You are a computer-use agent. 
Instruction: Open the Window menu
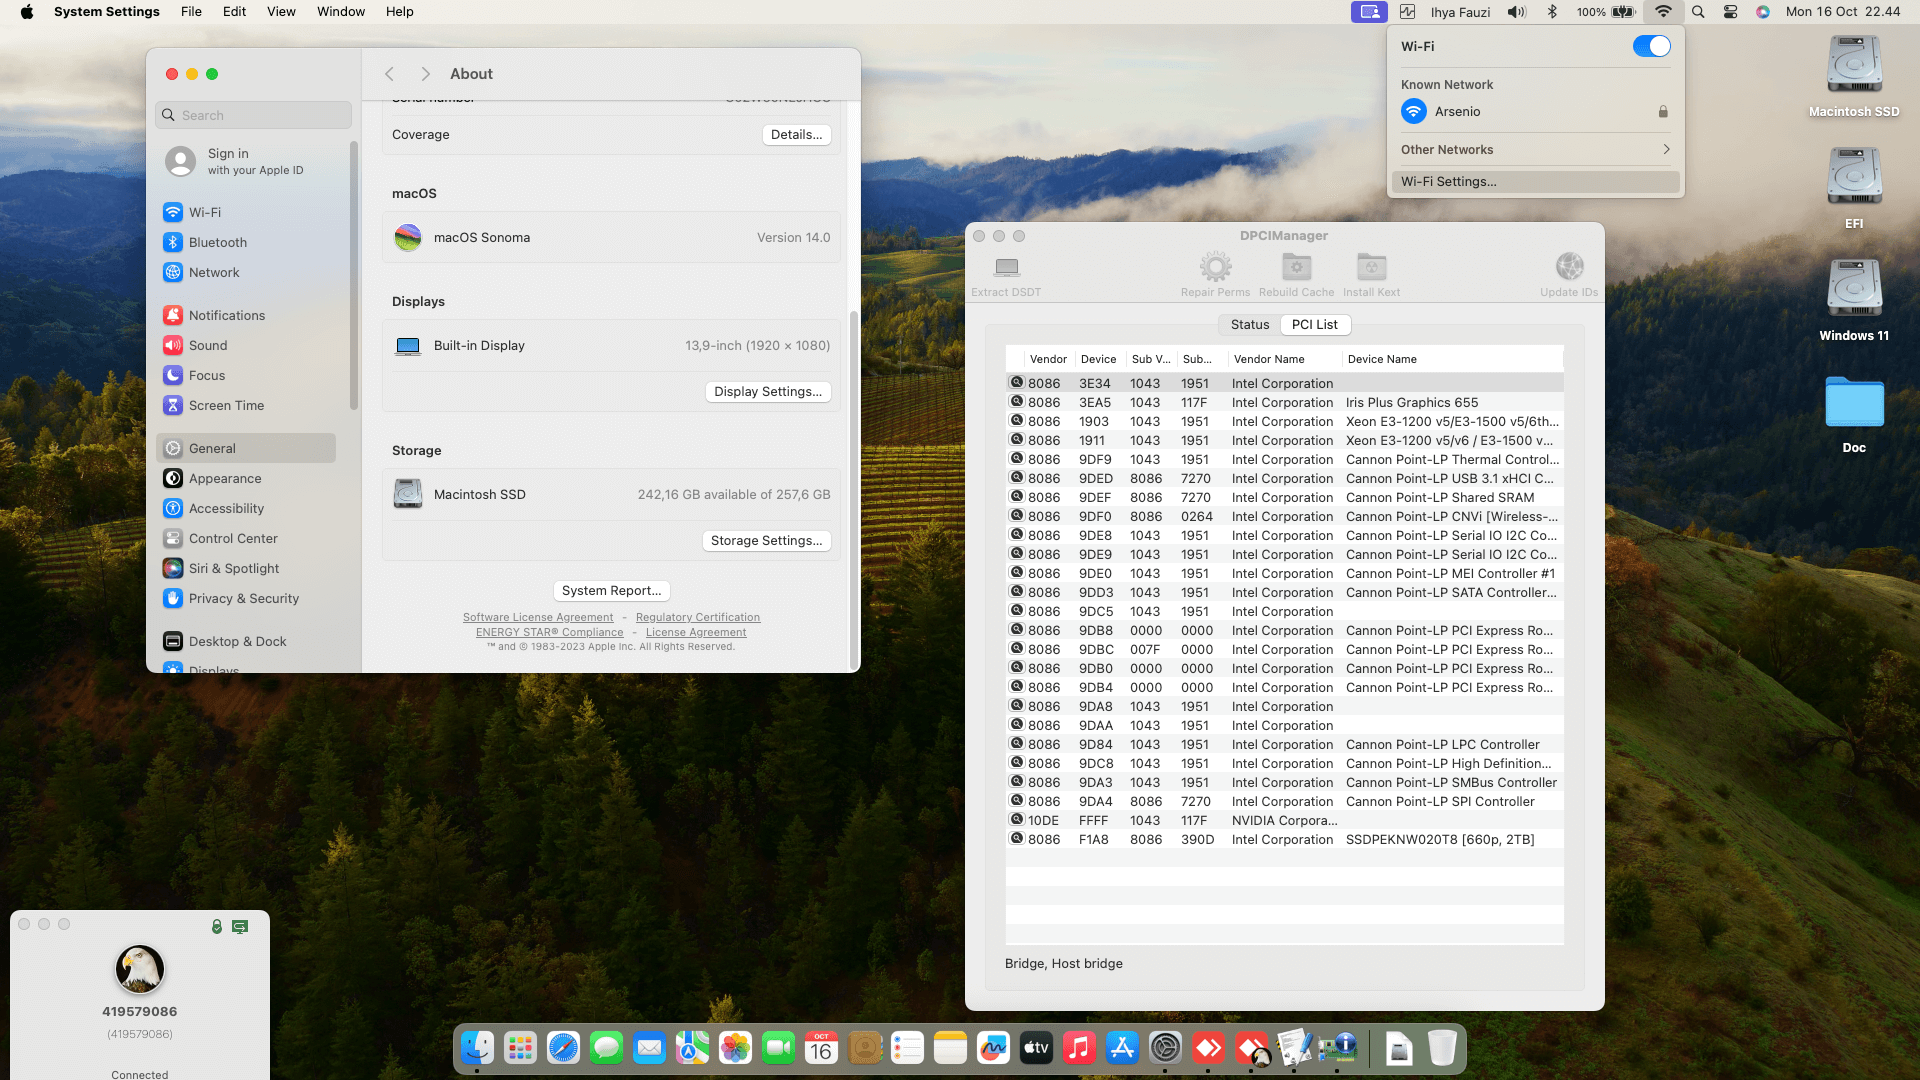pos(341,12)
